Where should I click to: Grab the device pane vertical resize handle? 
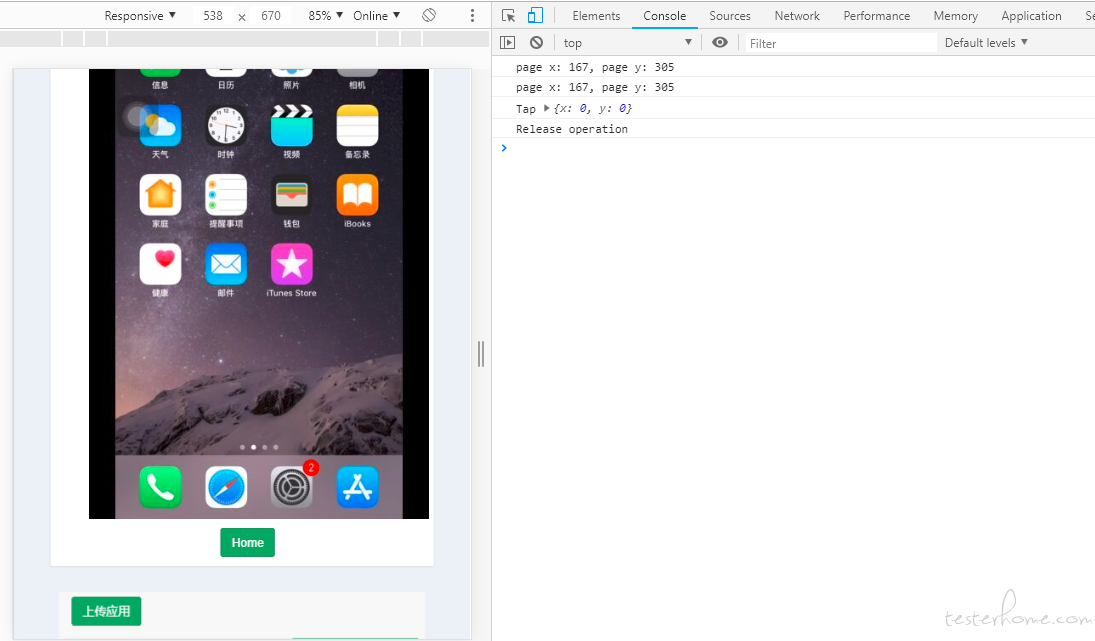(480, 354)
